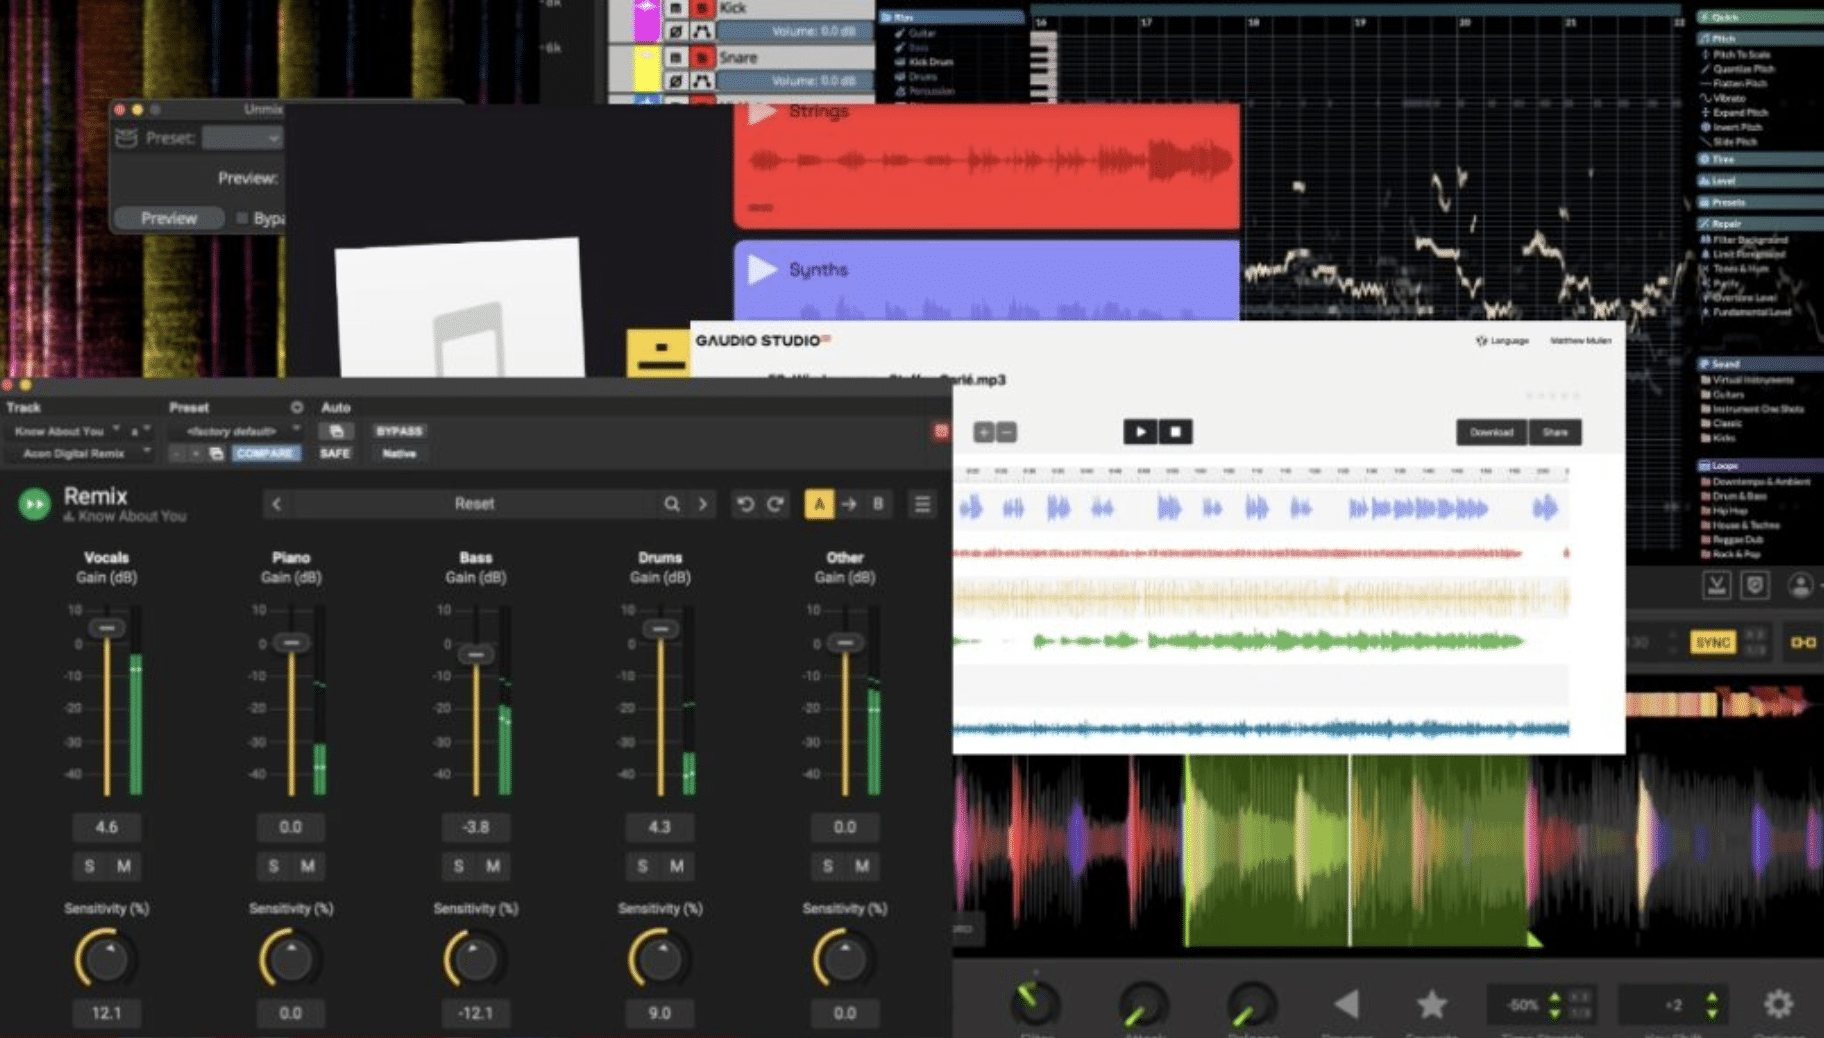The width and height of the screenshot is (1824, 1038).
Task: Open the Drum & Bass loops folder
Action: 1733,496
